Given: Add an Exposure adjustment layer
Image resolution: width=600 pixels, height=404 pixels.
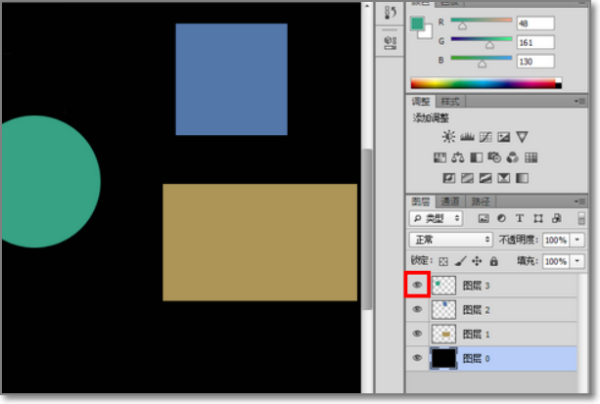Looking at the screenshot, I should pos(504,137).
